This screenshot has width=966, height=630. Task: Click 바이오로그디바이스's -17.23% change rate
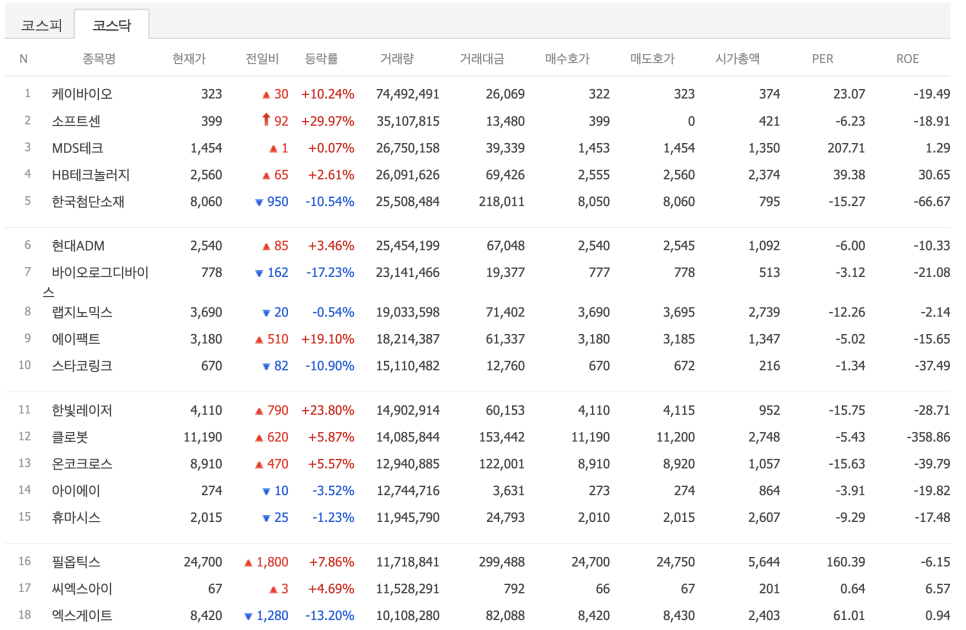click(330, 272)
